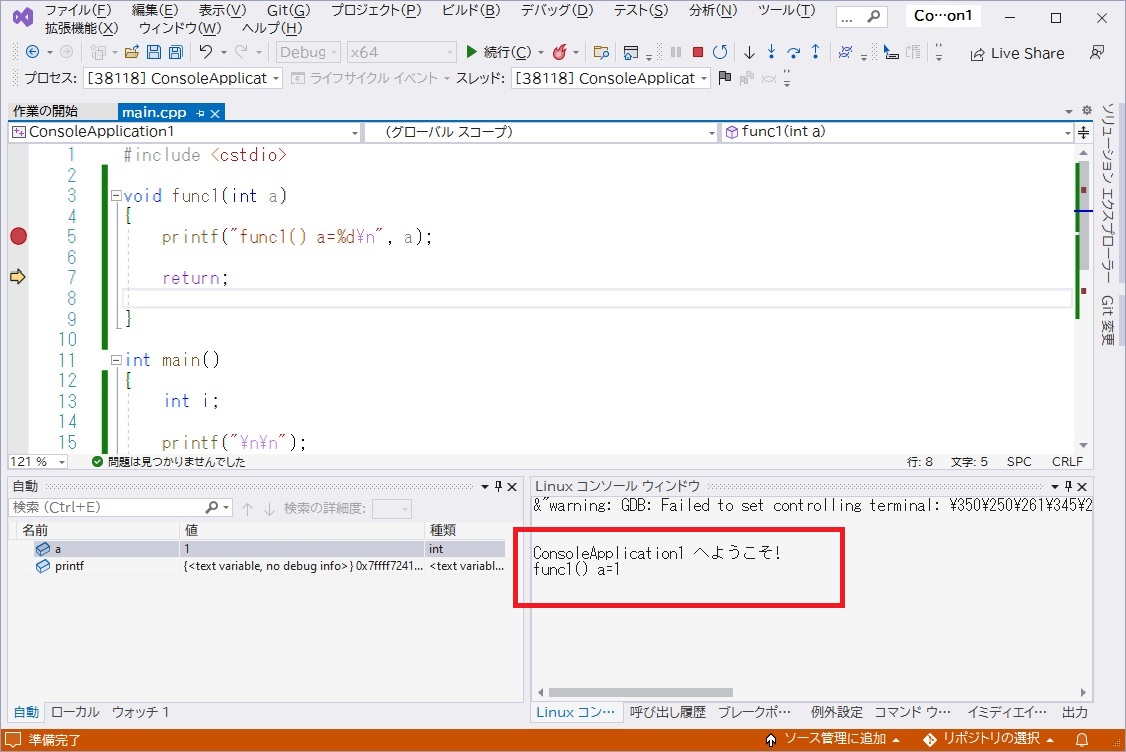Save the current file with the single floppy icon
This screenshot has height=752, width=1126.
[x=154, y=52]
